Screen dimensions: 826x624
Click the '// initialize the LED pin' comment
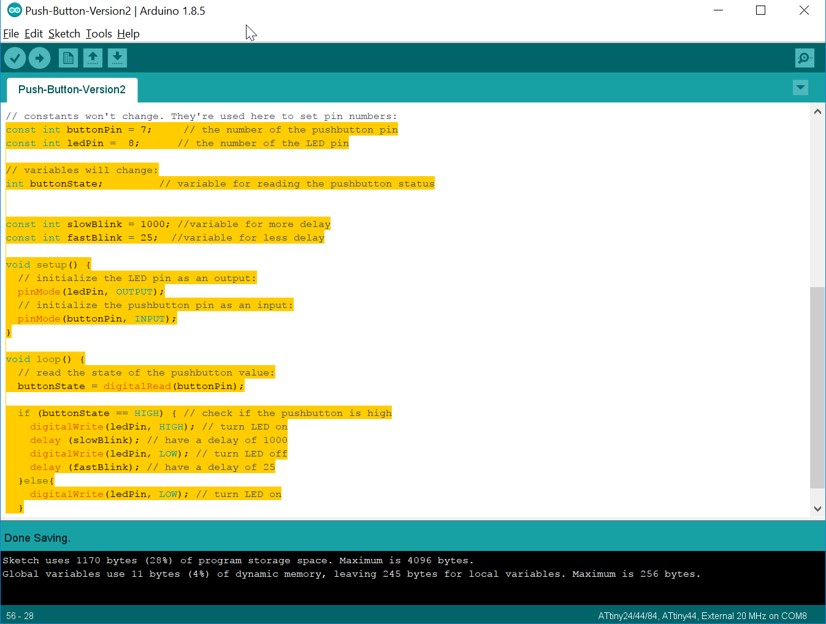(x=137, y=278)
